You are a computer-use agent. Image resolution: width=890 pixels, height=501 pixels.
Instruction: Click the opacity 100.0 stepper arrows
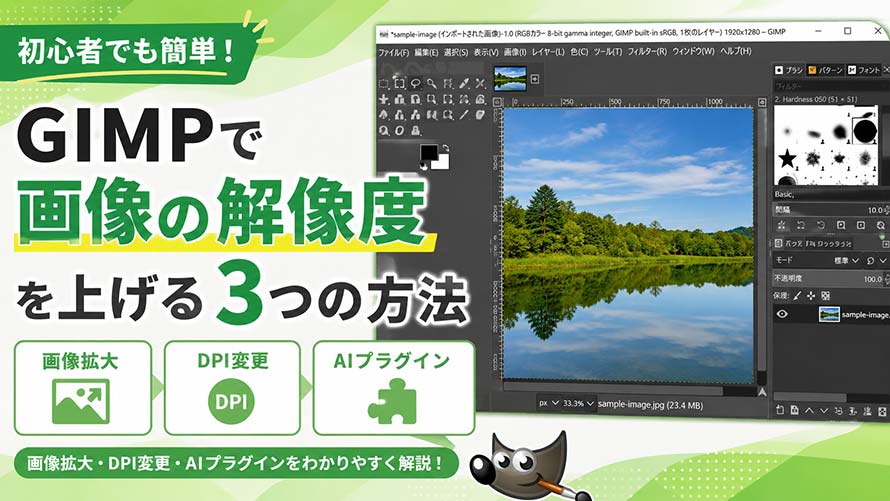pos(887,279)
